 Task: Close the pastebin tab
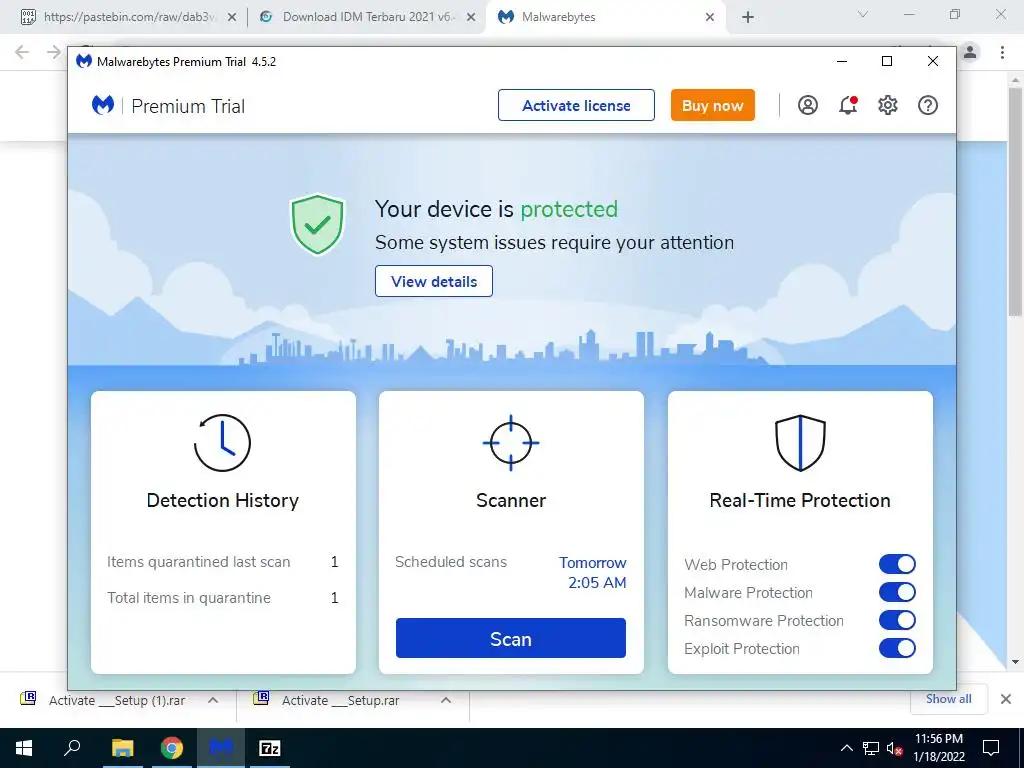[232, 18]
